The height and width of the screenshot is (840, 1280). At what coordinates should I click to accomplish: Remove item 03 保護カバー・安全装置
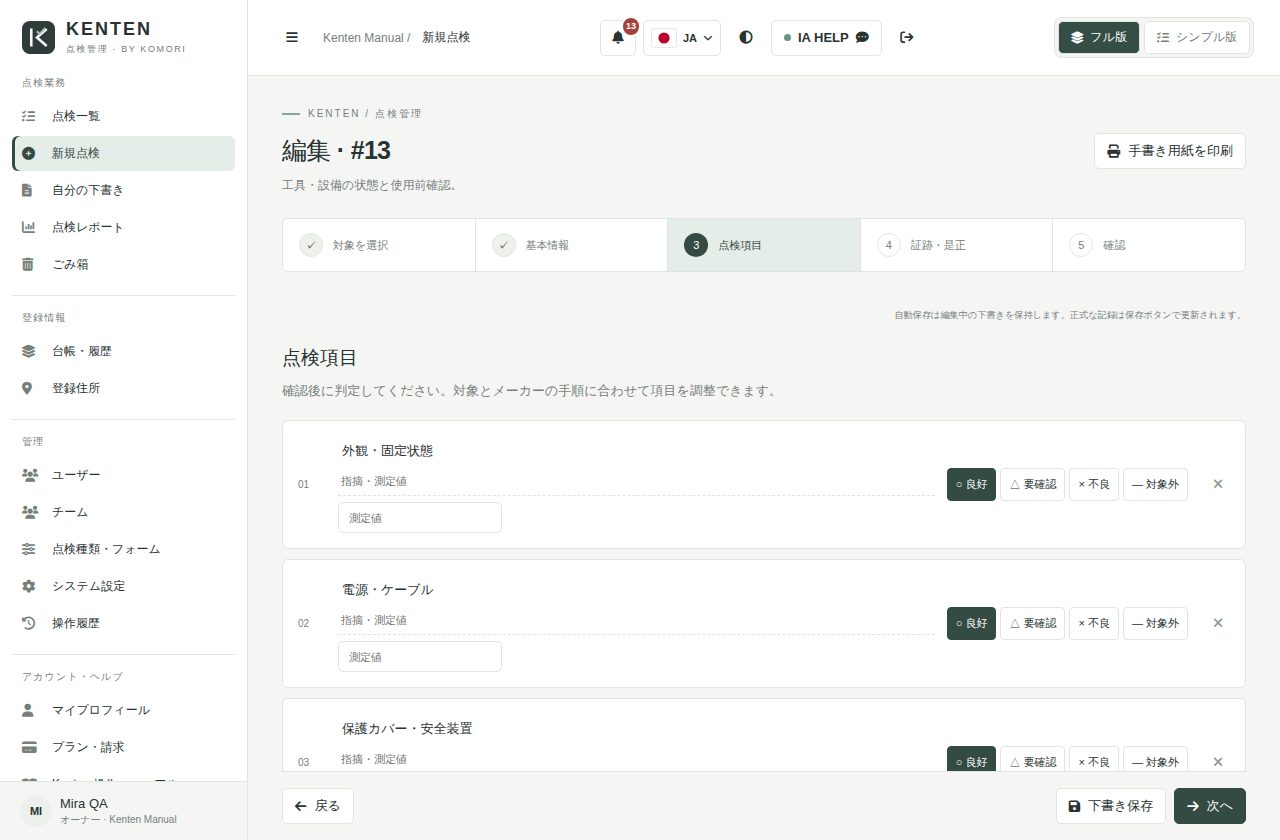[x=1218, y=762]
